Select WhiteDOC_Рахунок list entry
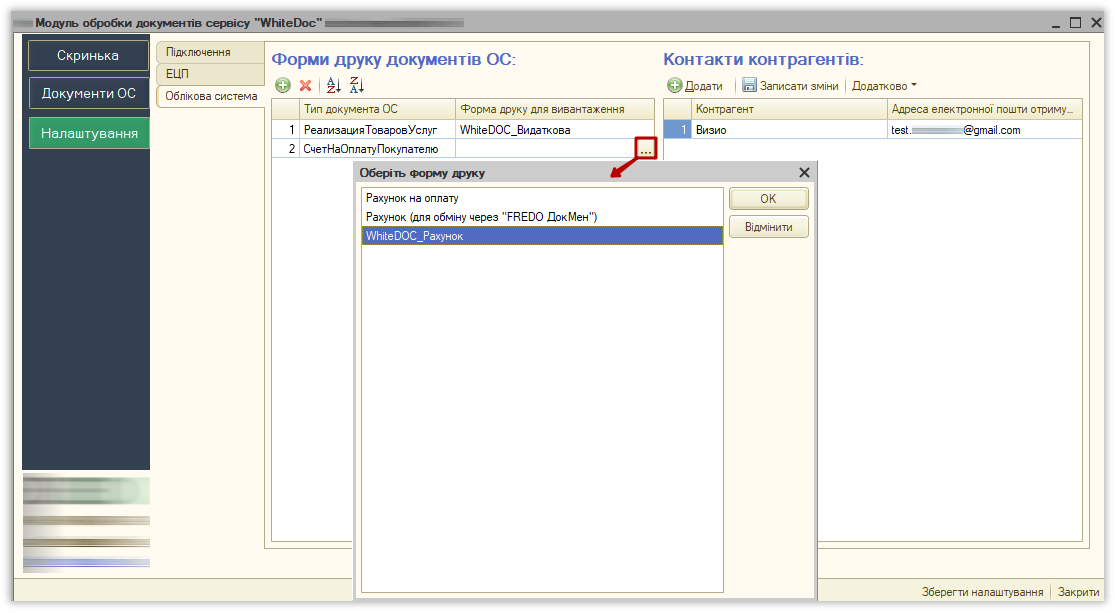This screenshot has height=613, width=1115. pyautogui.click(x=542, y=236)
